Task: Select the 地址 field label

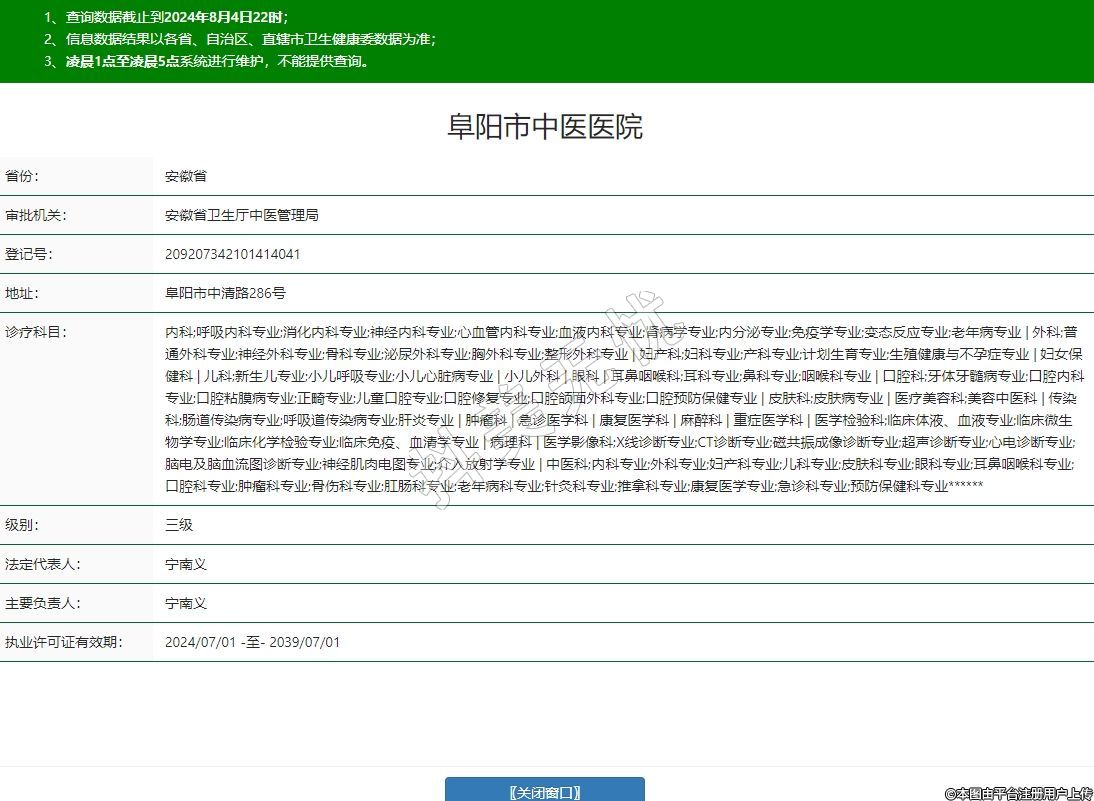Action: (x=22, y=293)
